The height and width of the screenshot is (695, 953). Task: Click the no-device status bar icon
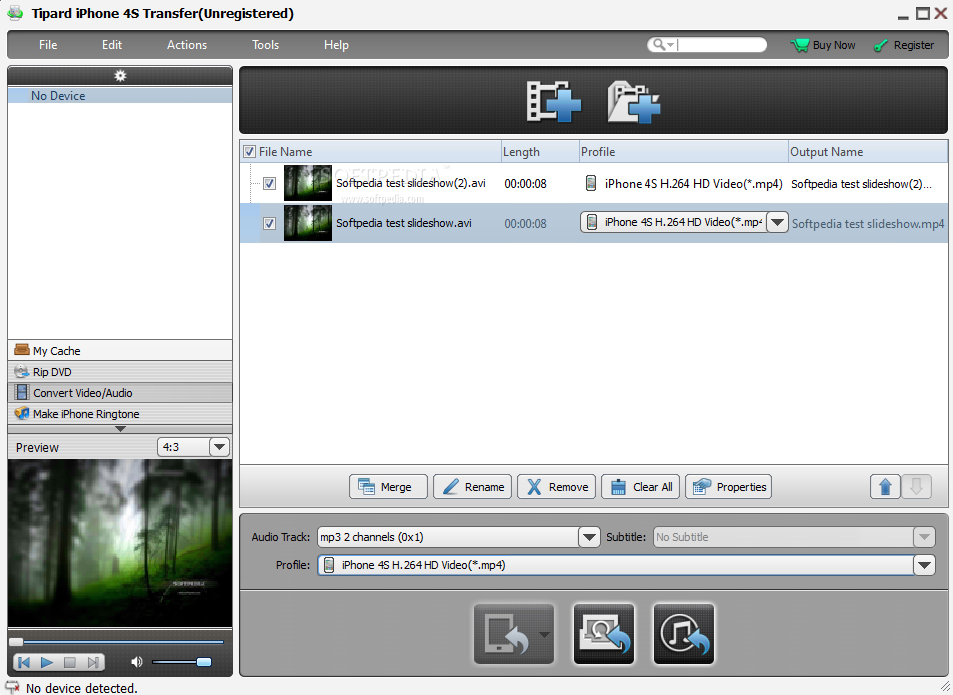click(12, 687)
